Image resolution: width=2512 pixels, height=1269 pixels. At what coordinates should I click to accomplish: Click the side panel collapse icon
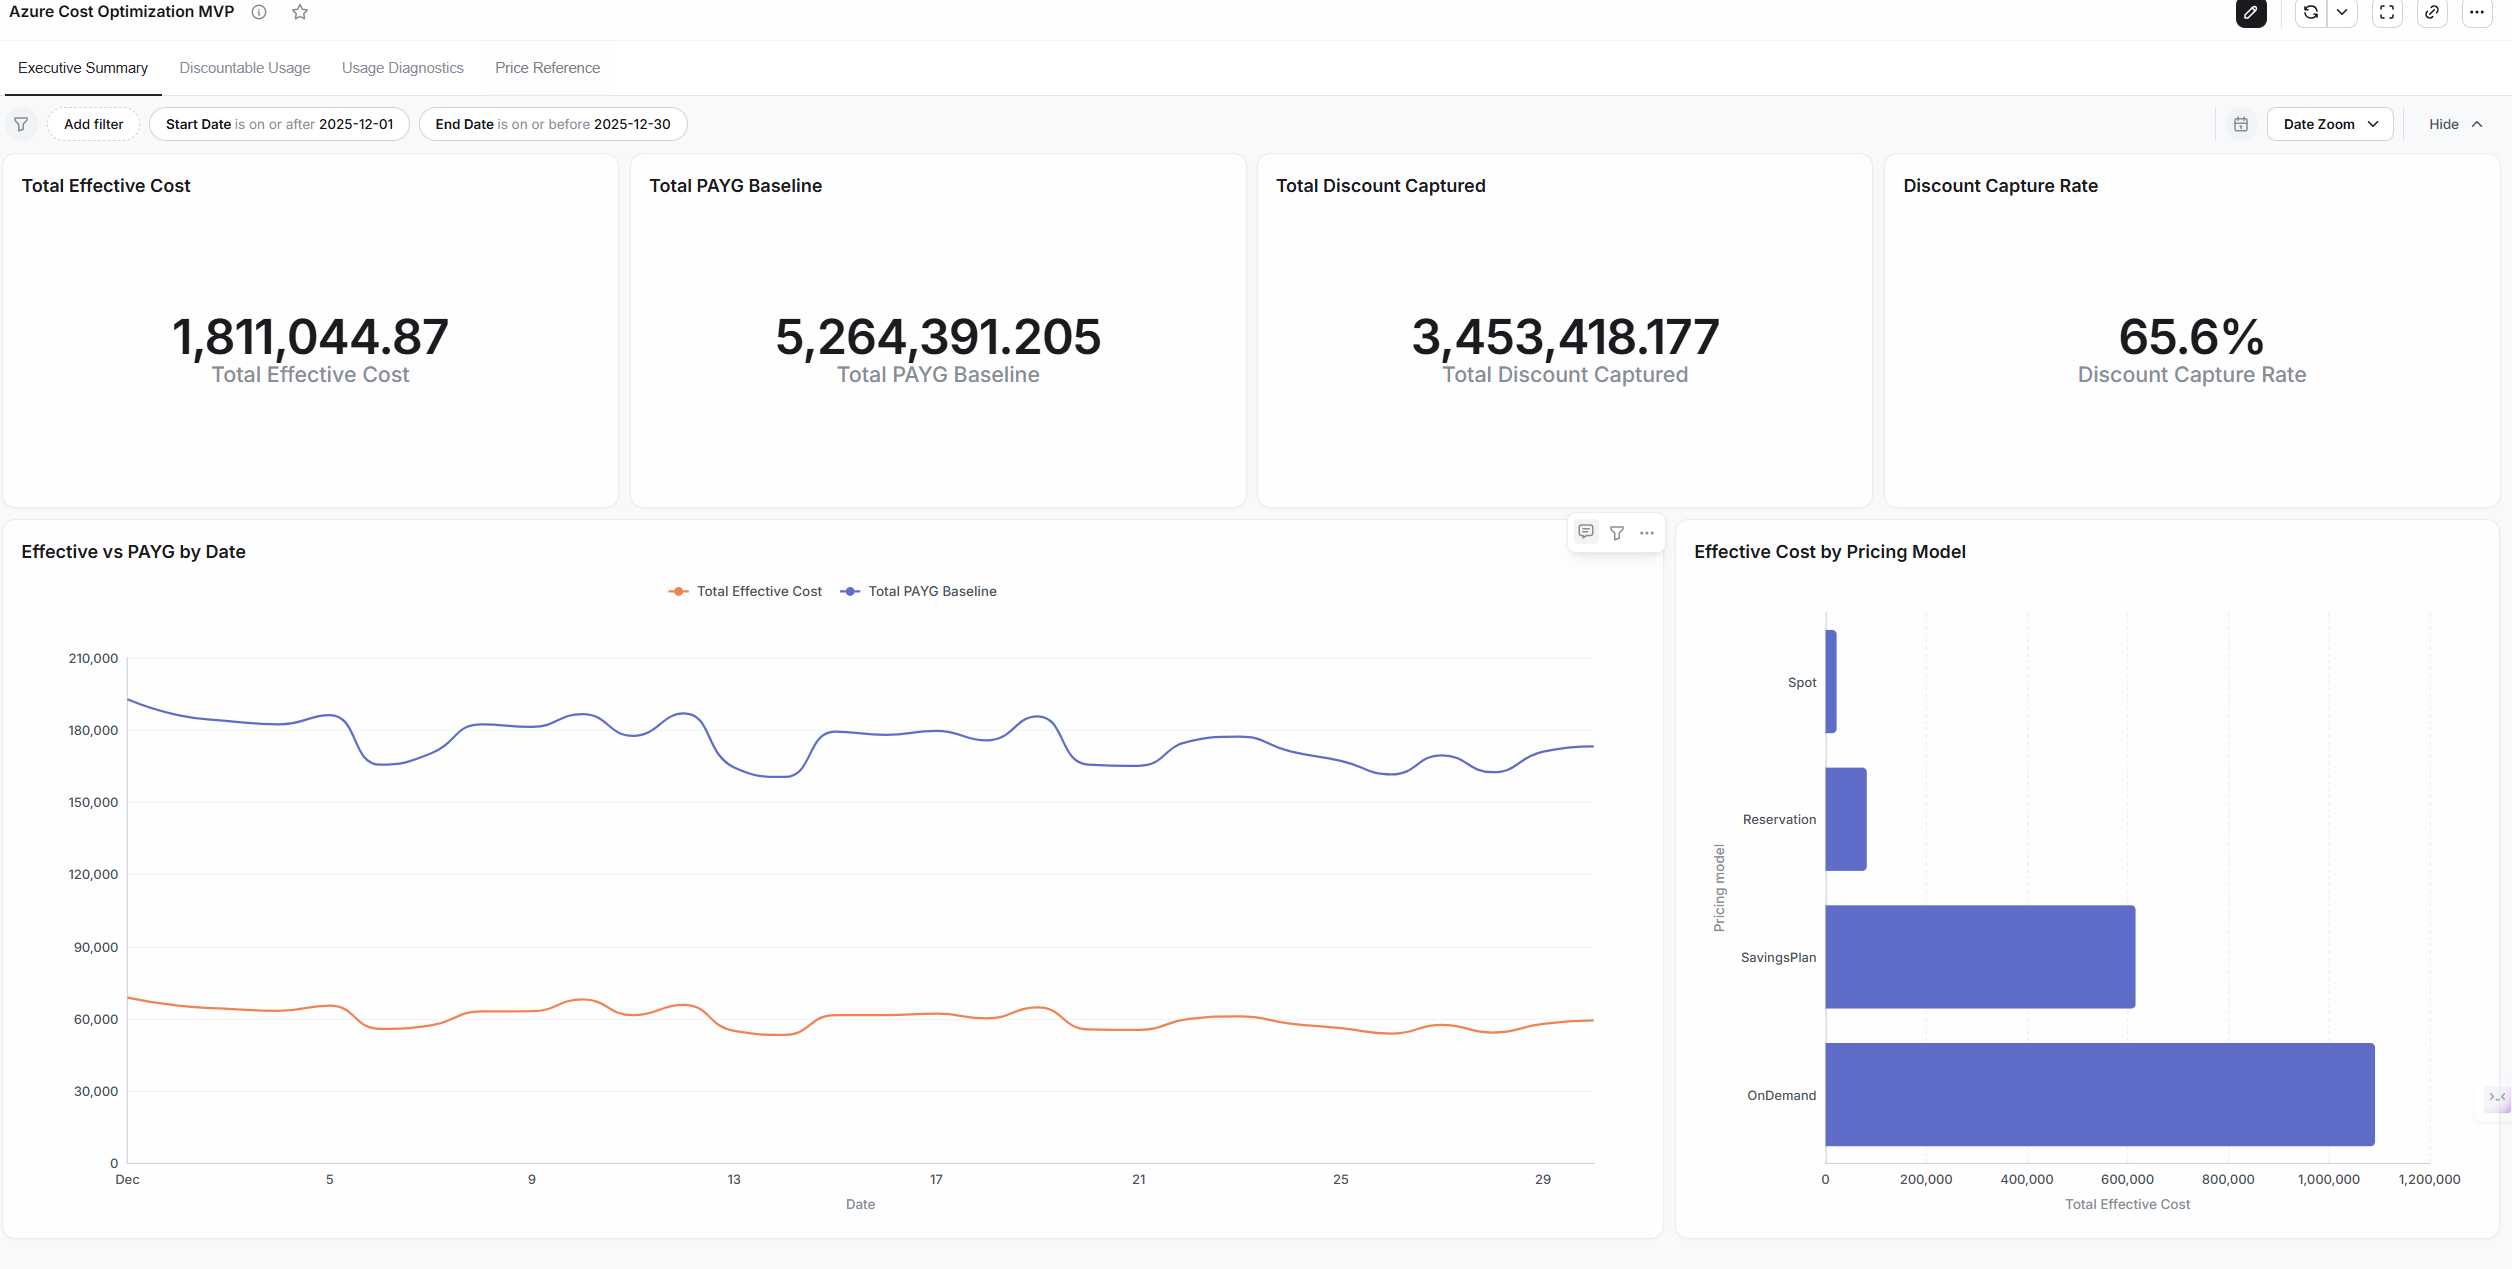tap(2497, 1097)
